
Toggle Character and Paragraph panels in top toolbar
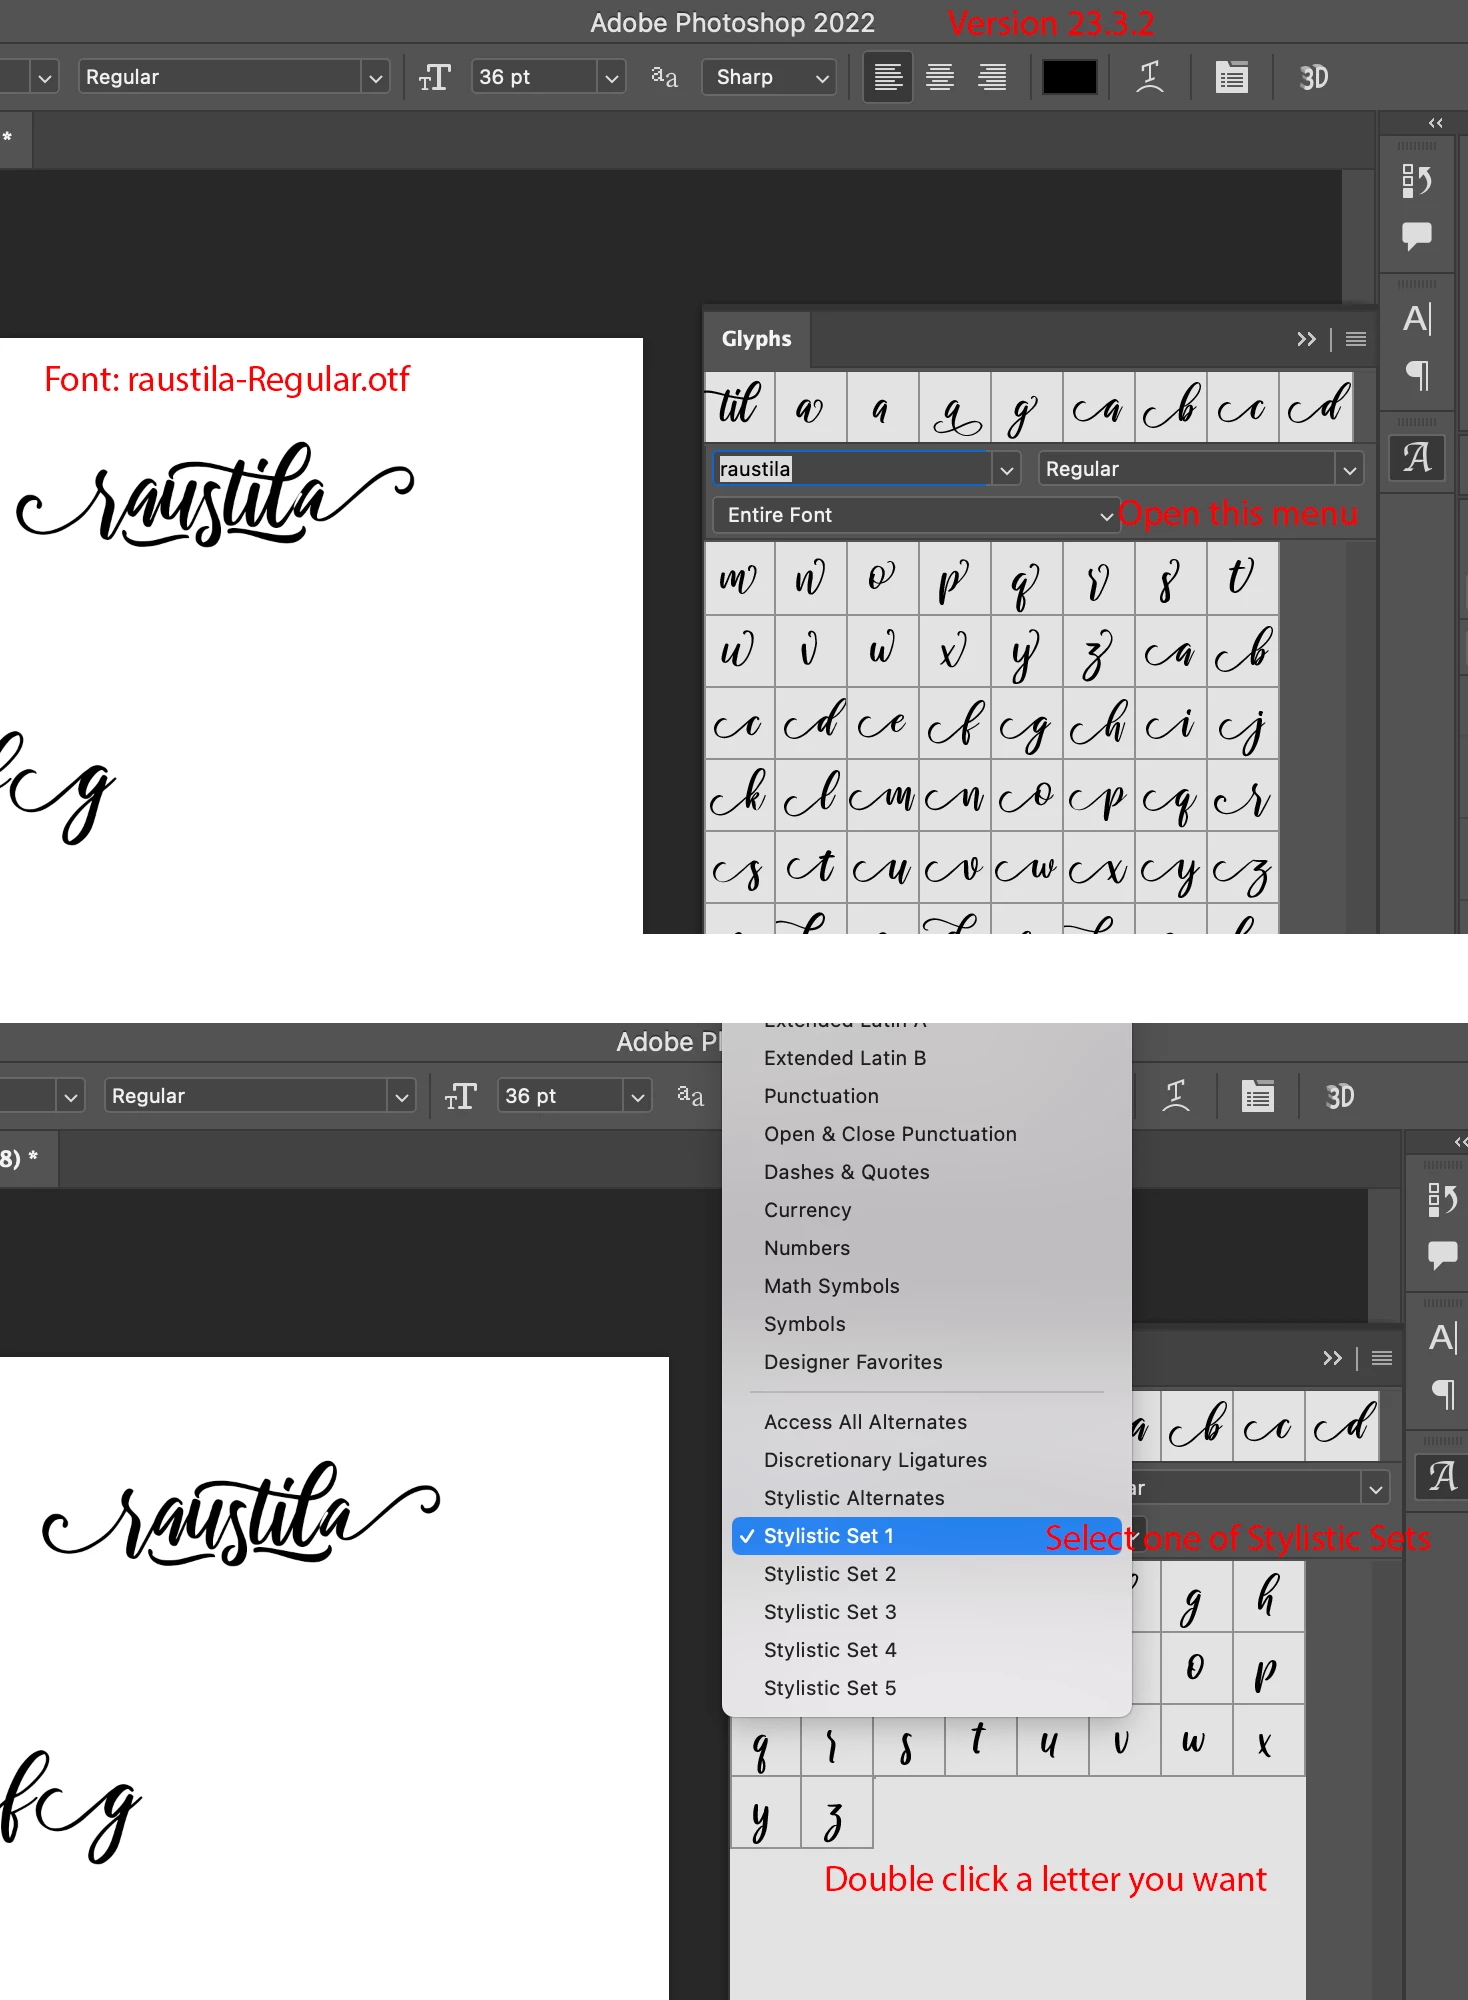[1232, 77]
